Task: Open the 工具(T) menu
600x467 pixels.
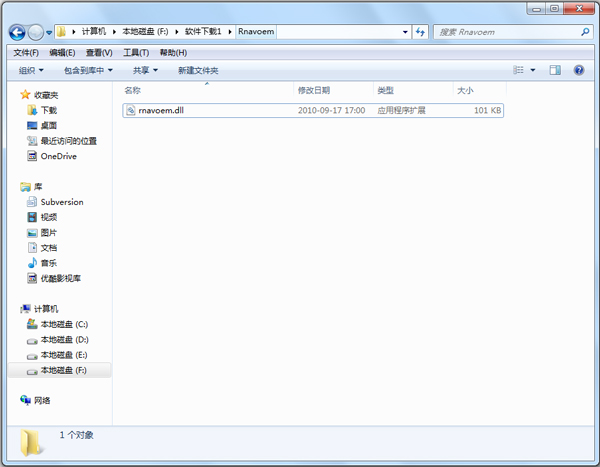Action: pyautogui.click(x=135, y=52)
